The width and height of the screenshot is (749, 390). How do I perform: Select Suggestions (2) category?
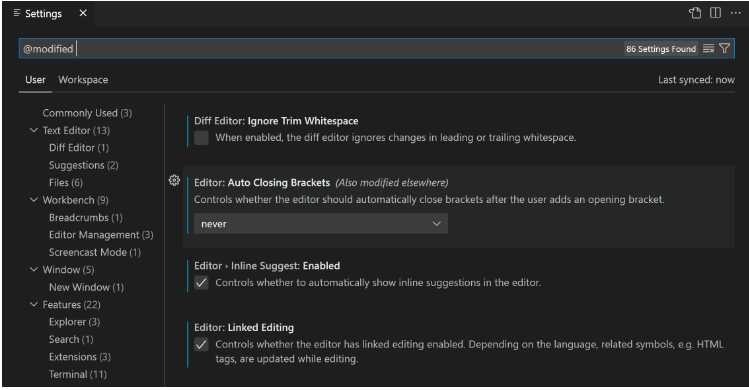pos(84,165)
